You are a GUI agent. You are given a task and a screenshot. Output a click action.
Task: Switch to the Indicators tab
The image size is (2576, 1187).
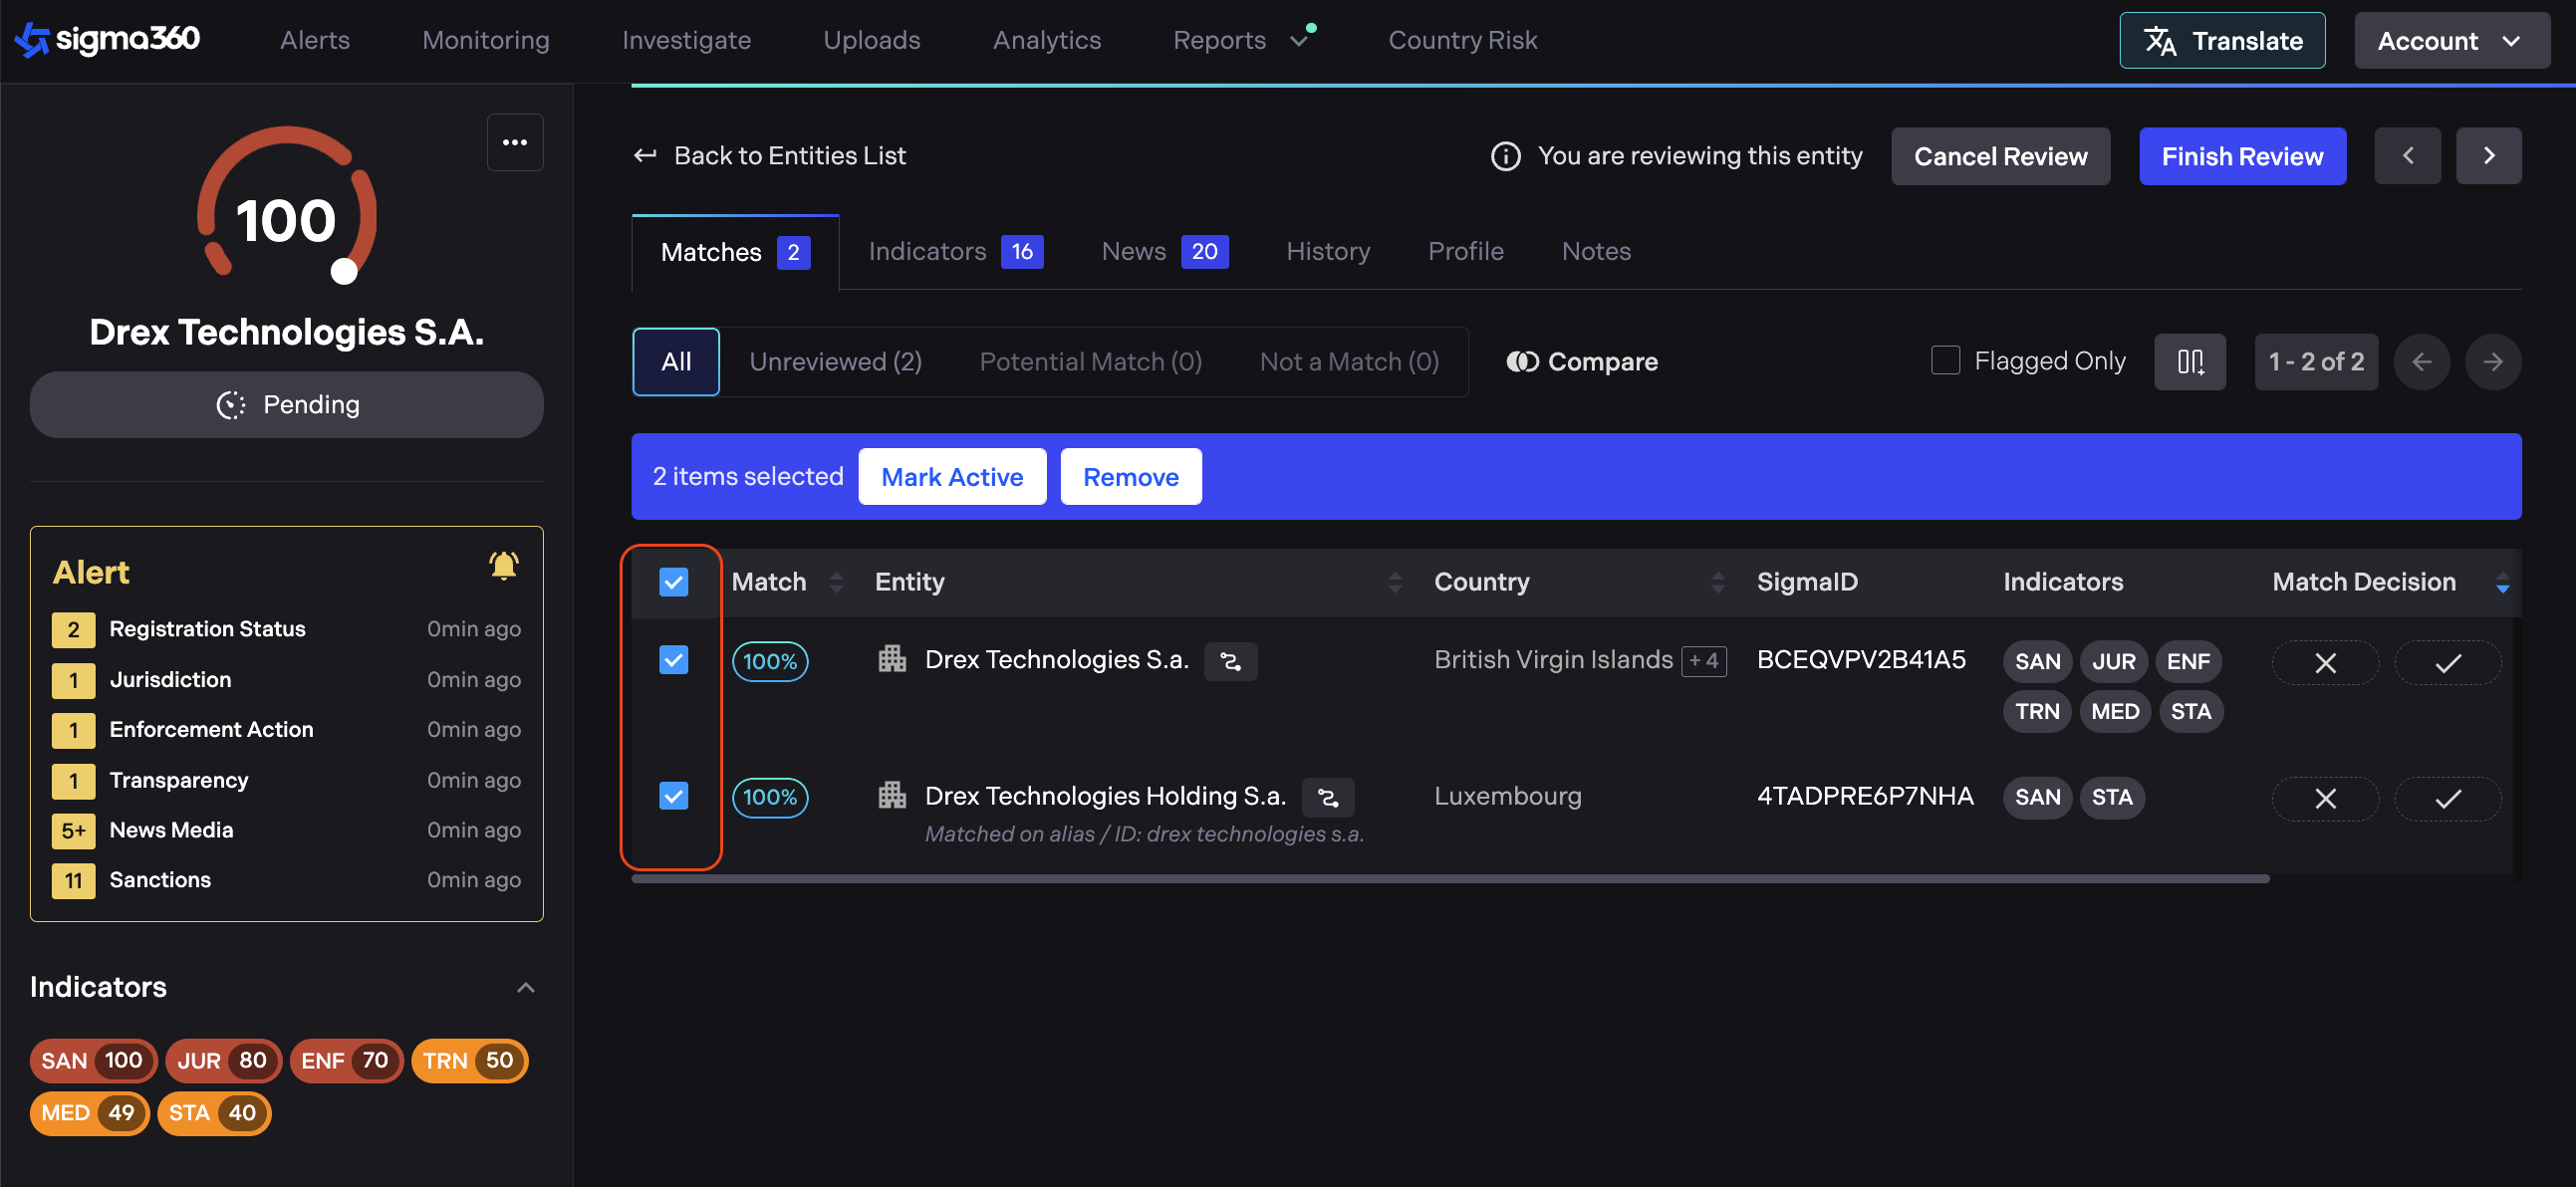tap(954, 252)
